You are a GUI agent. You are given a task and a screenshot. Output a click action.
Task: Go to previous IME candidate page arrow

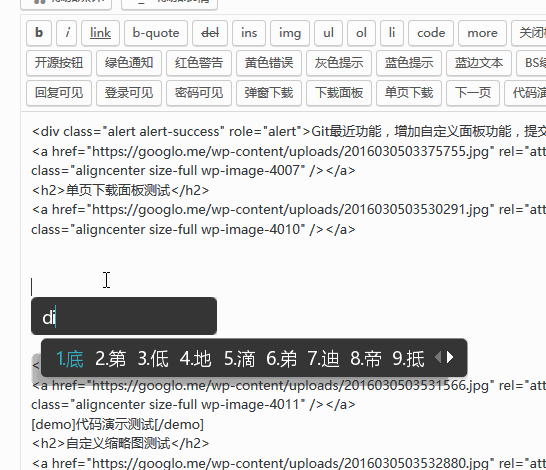pos(438,357)
